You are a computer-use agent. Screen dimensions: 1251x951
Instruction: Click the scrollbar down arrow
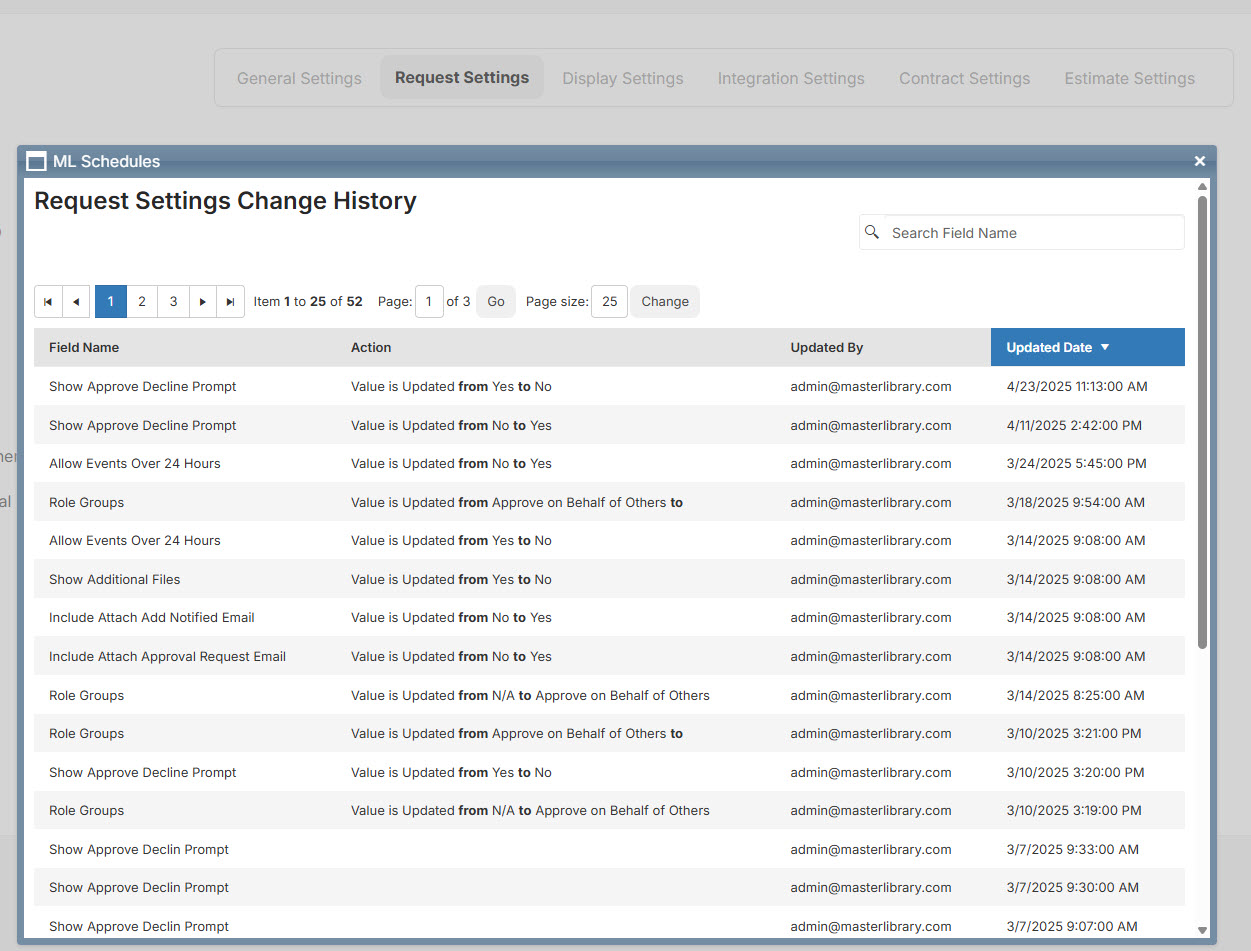[1202, 931]
